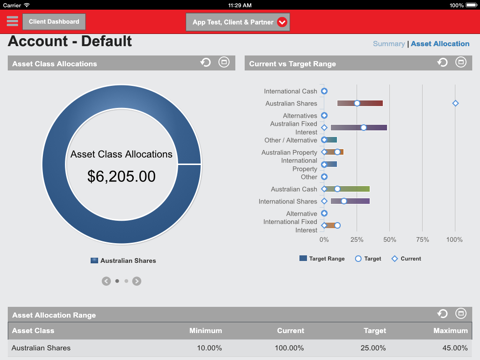Toggle the Target Range legend item
The height and width of the screenshot is (360, 480).
pyautogui.click(x=322, y=259)
